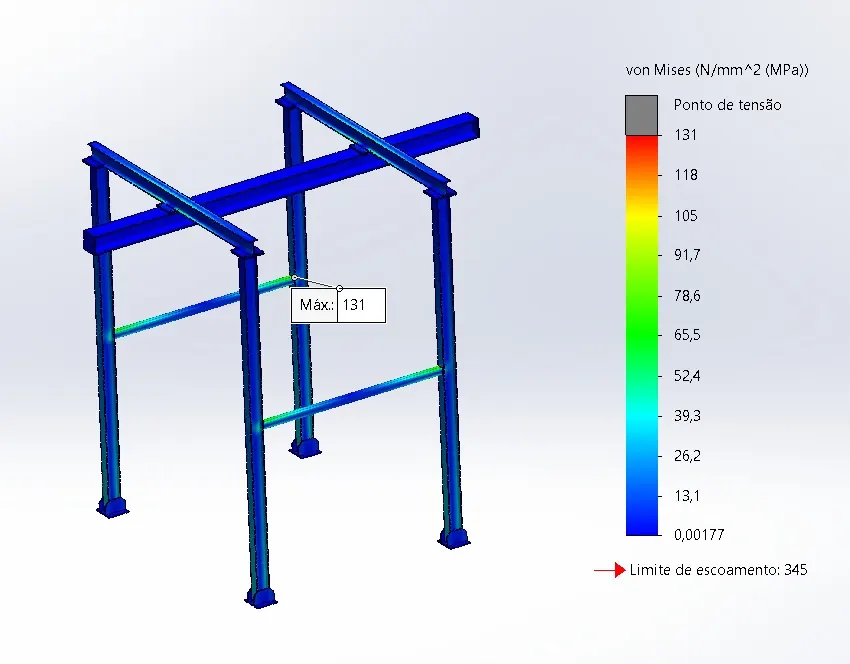Select the von Mises (N/mm^2 (MPa)) legend title
This screenshot has height=664, width=850.
click(717, 70)
